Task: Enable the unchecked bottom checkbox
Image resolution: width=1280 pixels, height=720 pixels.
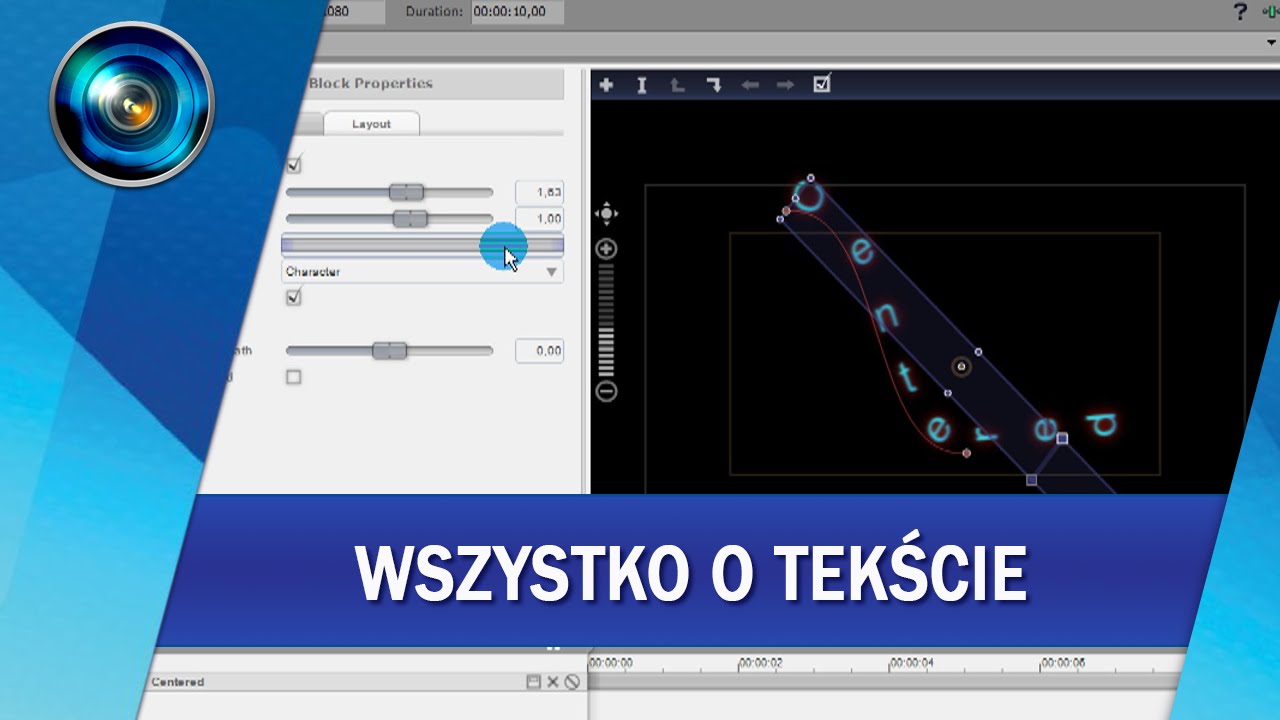Action: point(293,377)
